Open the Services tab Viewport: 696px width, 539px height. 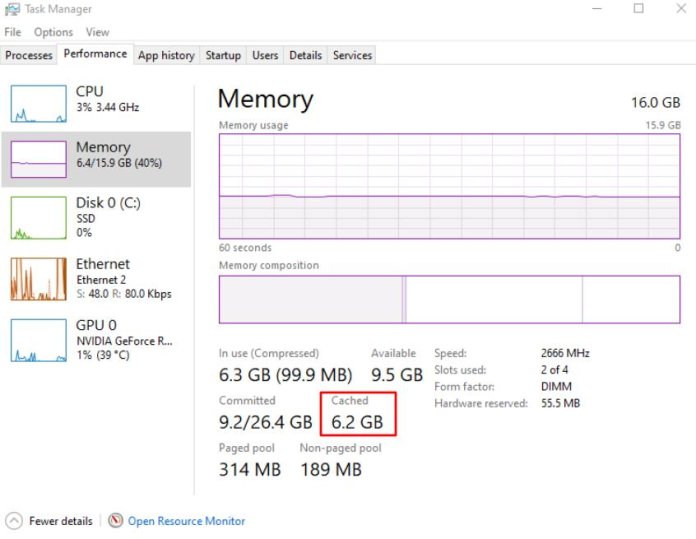tap(352, 55)
